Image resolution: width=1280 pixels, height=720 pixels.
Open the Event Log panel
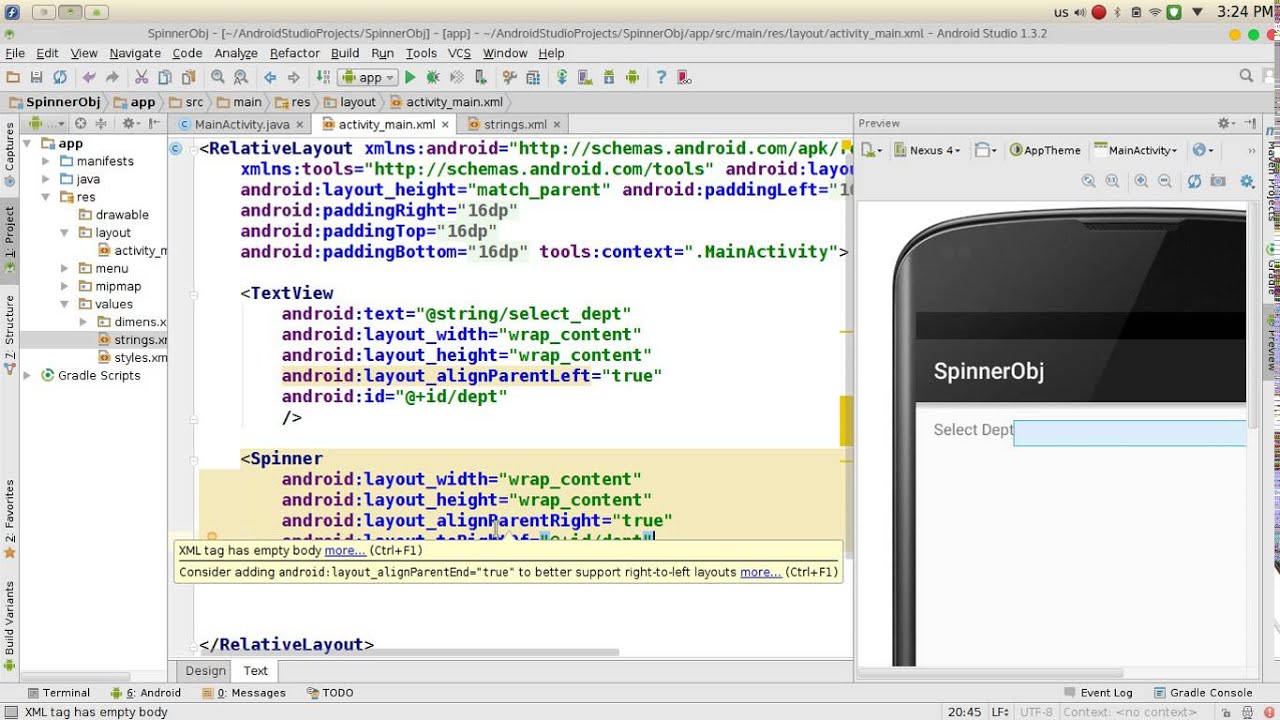pos(1098,692)
